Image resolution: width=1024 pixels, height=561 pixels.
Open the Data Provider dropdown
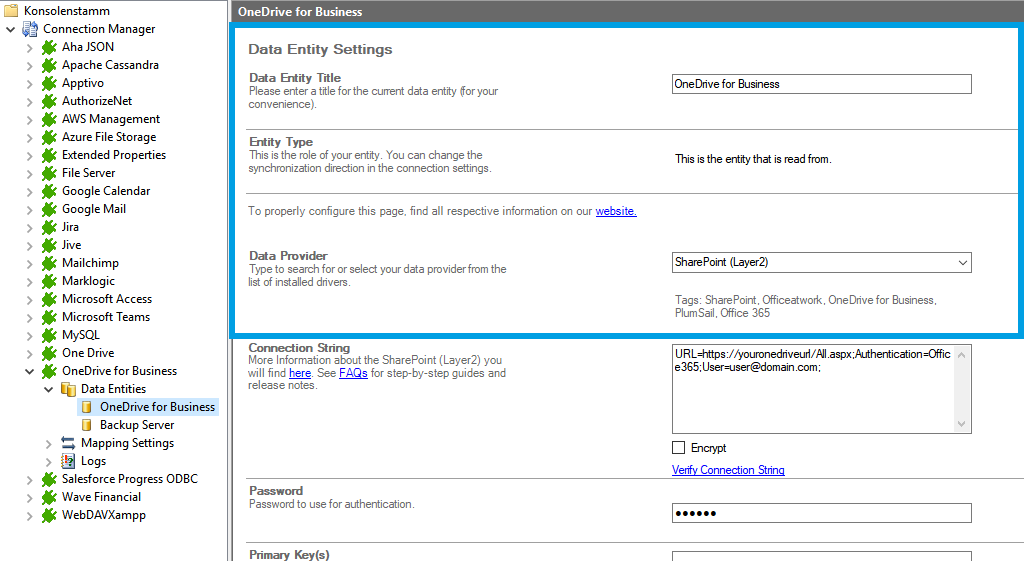[962, 263]
